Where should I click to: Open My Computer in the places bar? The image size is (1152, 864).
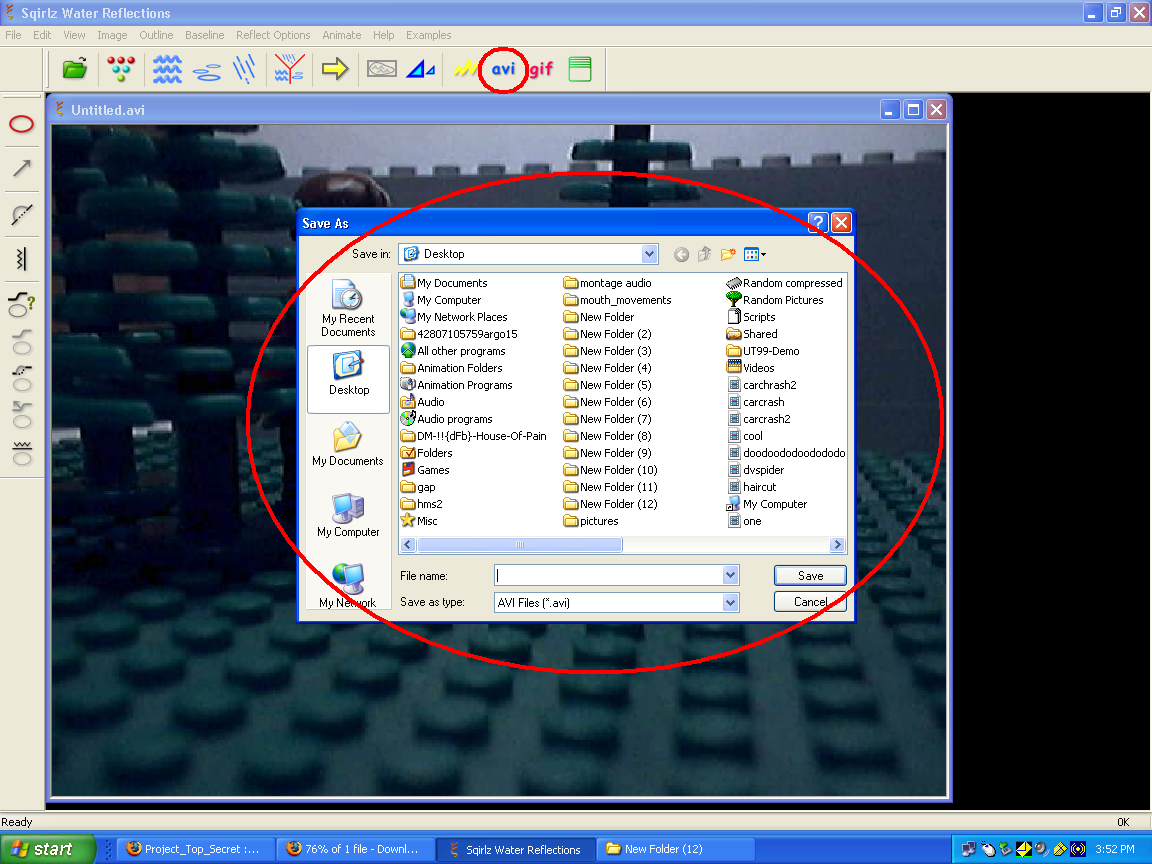pos(348,515)
